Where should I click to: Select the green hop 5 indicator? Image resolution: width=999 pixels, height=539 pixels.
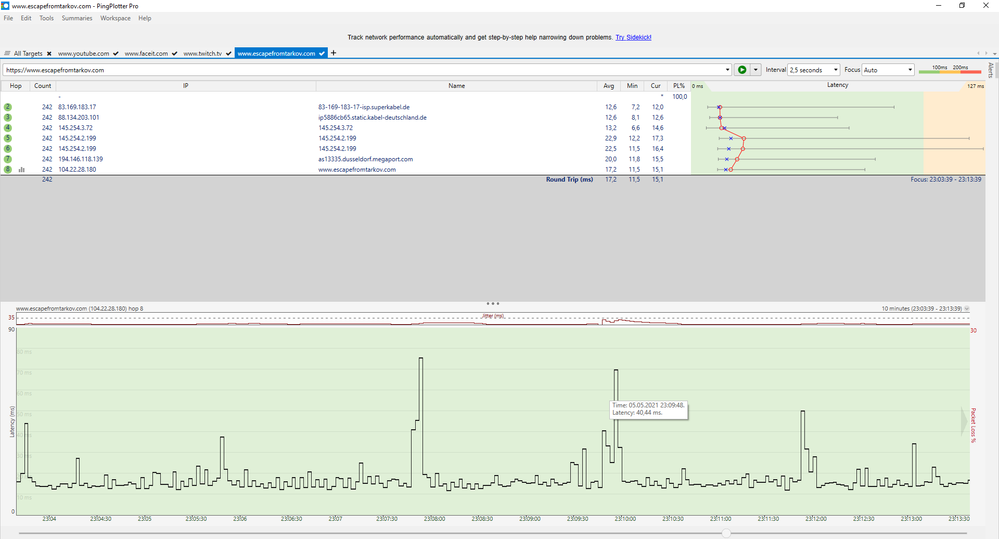point(8,138)
